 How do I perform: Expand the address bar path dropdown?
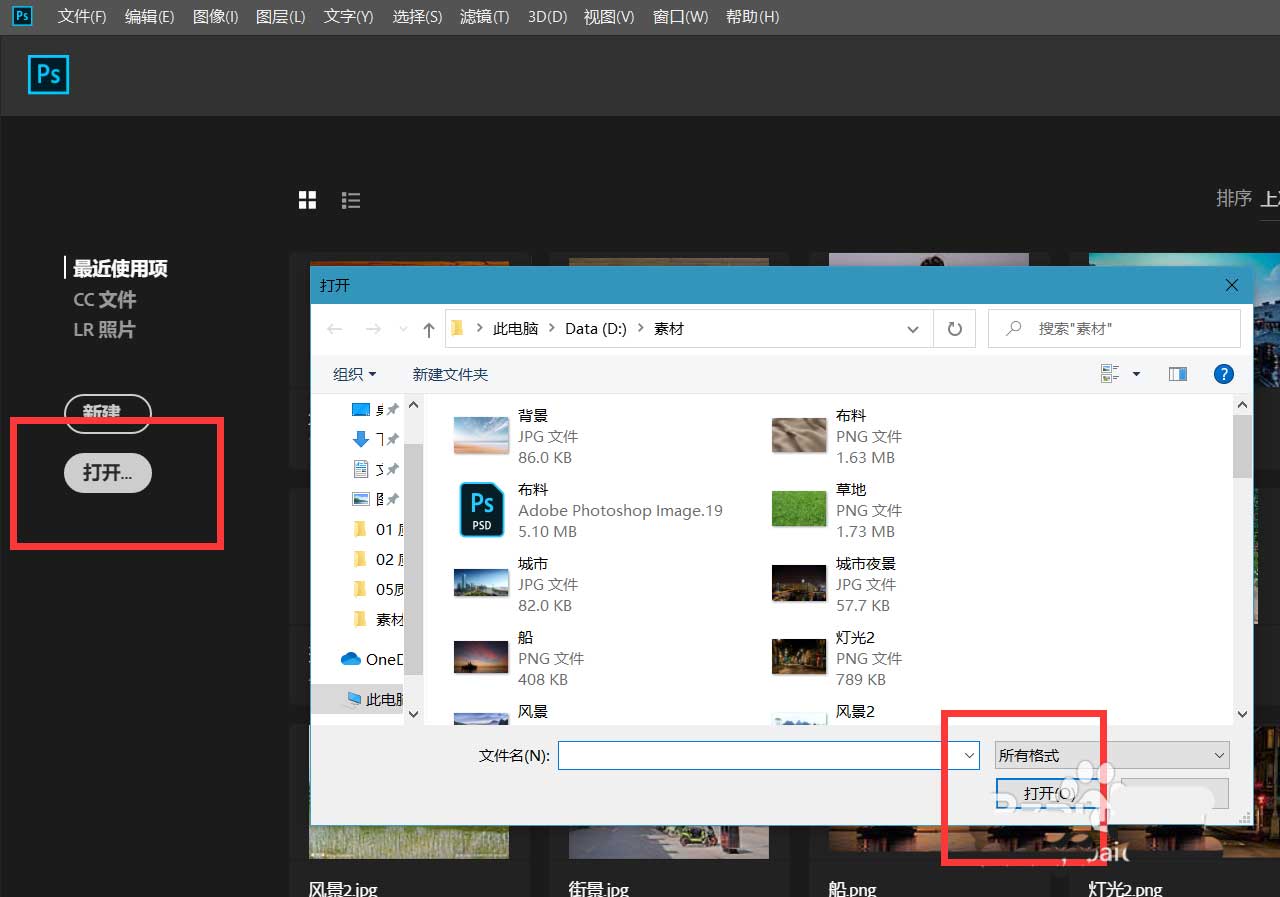click(913, 329)
